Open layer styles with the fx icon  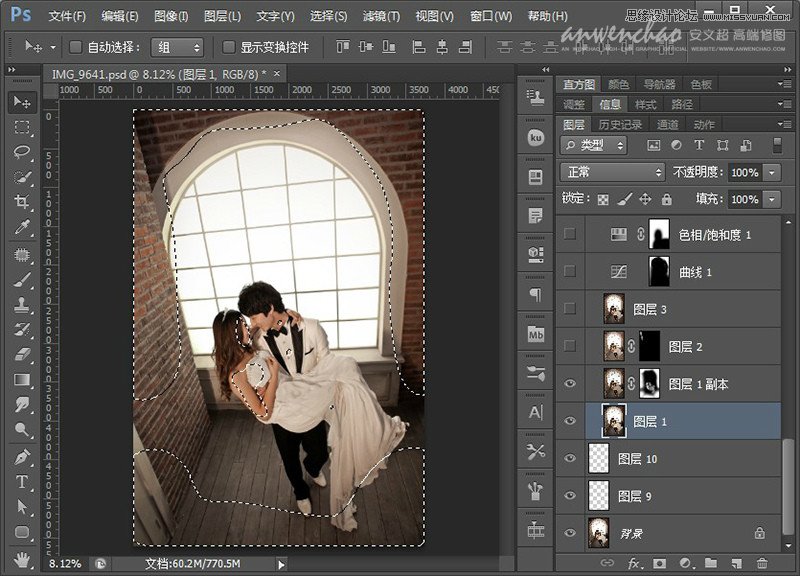[632, 563]
